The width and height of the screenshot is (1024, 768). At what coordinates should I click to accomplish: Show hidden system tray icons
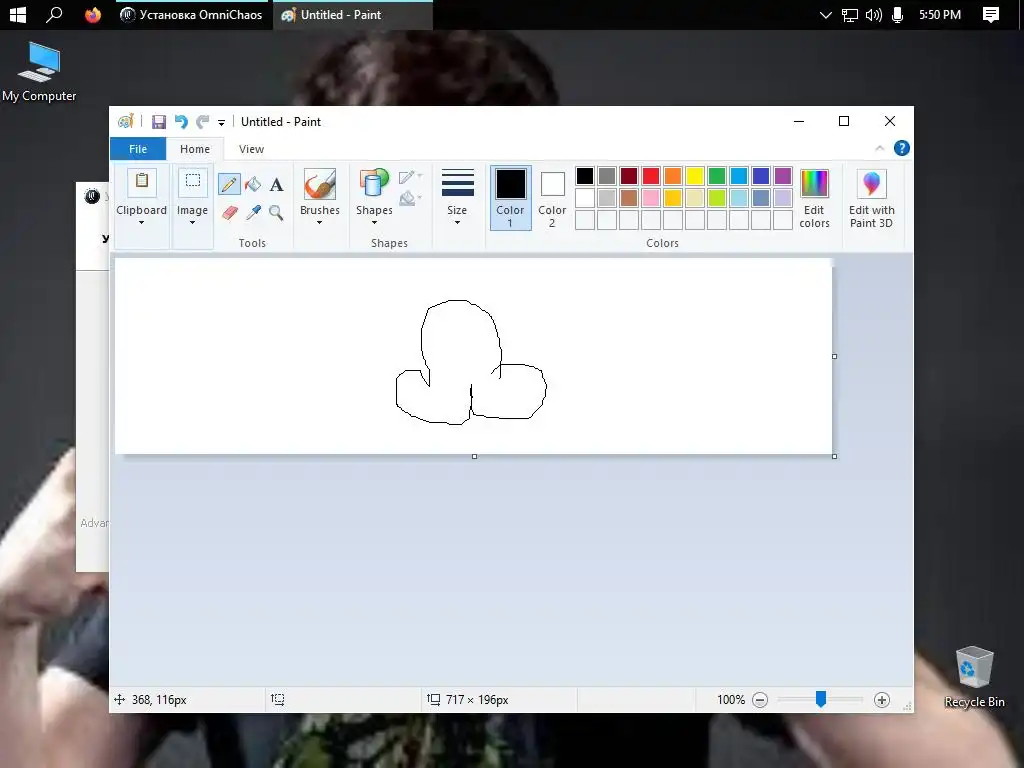[825, 14]
